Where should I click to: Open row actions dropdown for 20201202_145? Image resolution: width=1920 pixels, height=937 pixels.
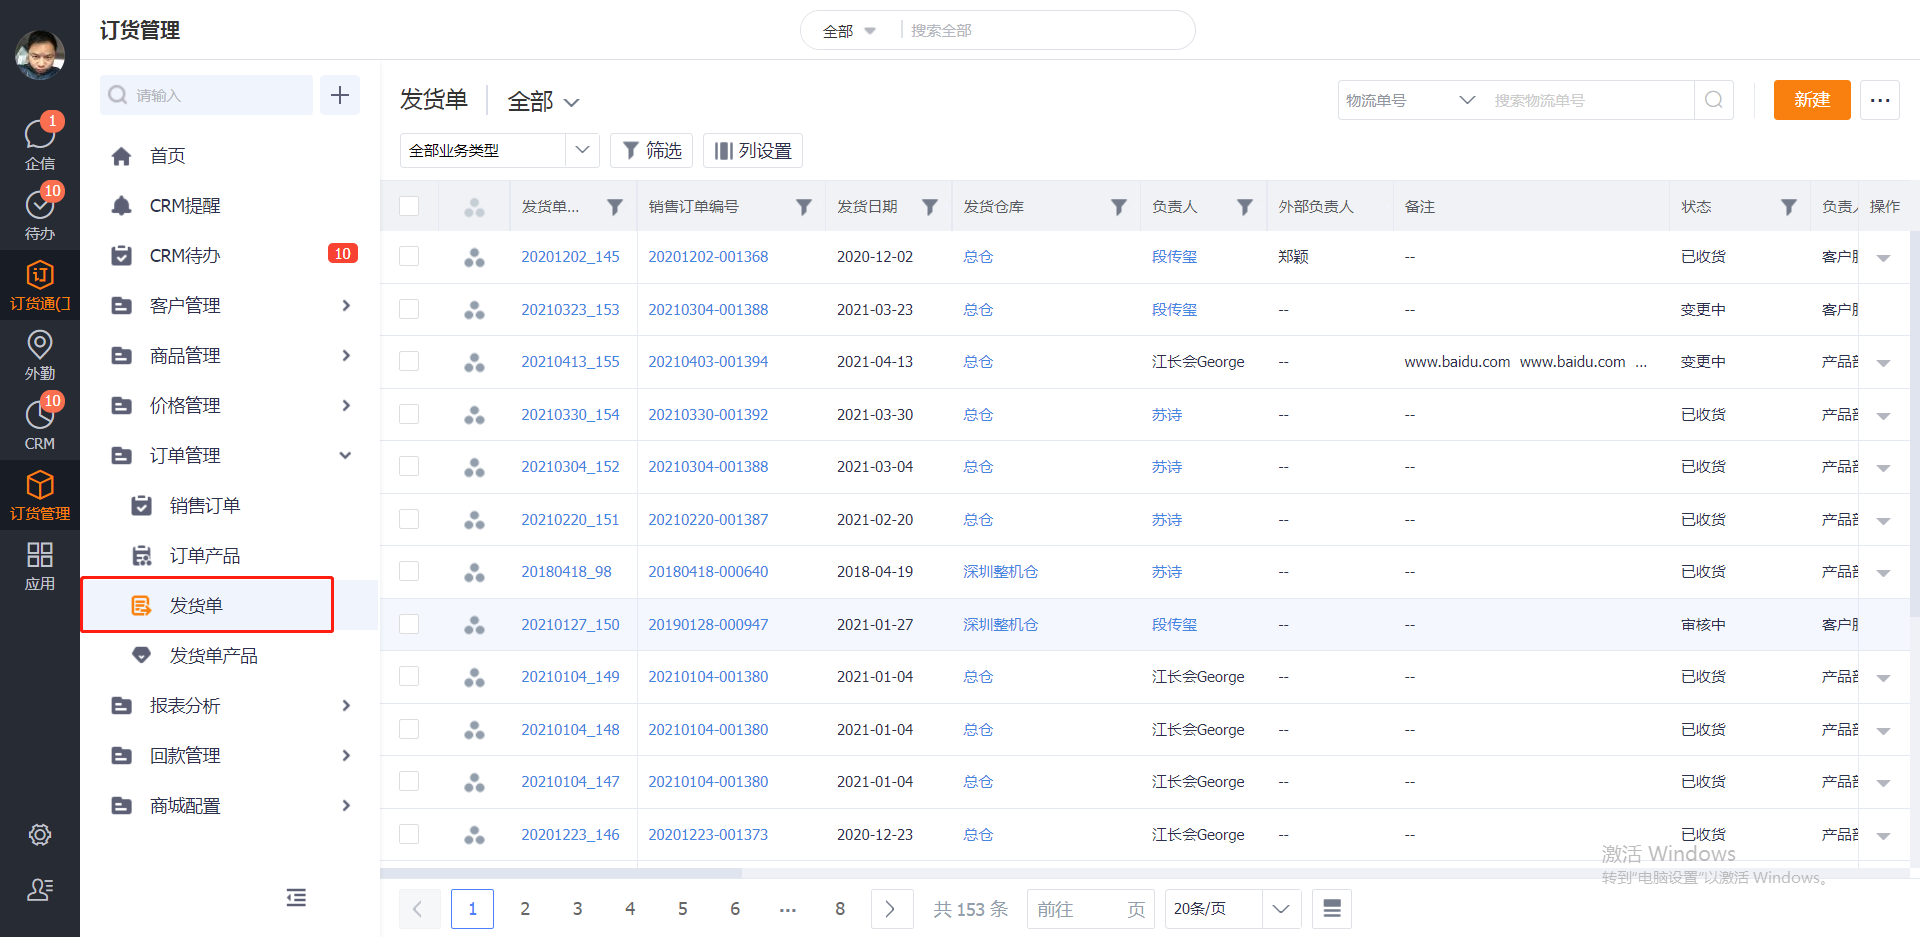click(x=1883, y=258)
